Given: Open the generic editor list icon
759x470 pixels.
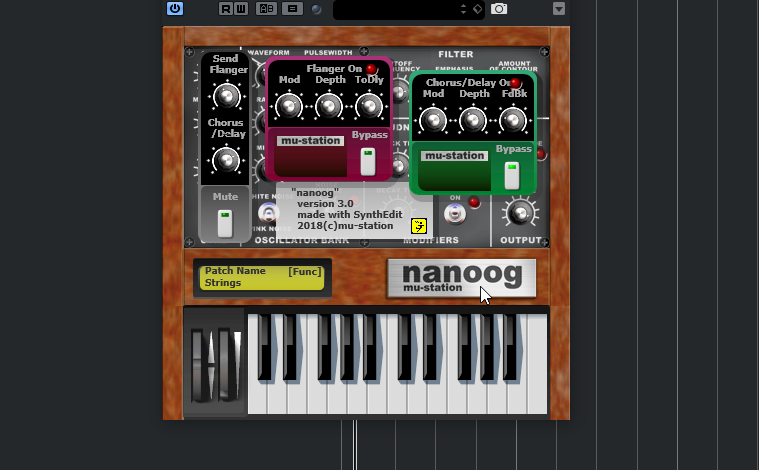Looking at the screenshot, I should point(292,9).
